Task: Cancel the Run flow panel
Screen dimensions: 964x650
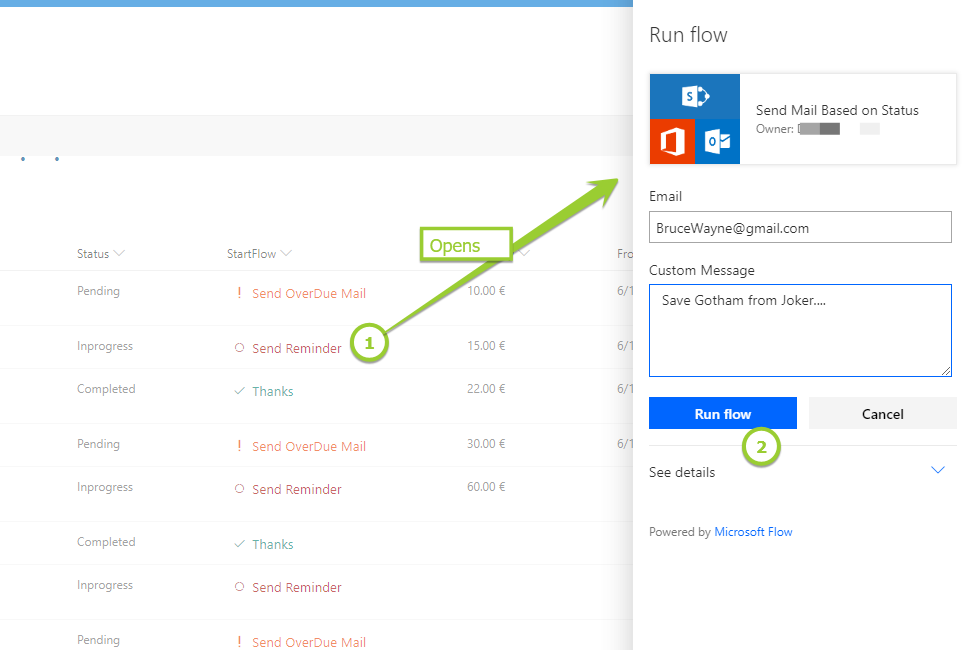Action: (x=882, y=414)
